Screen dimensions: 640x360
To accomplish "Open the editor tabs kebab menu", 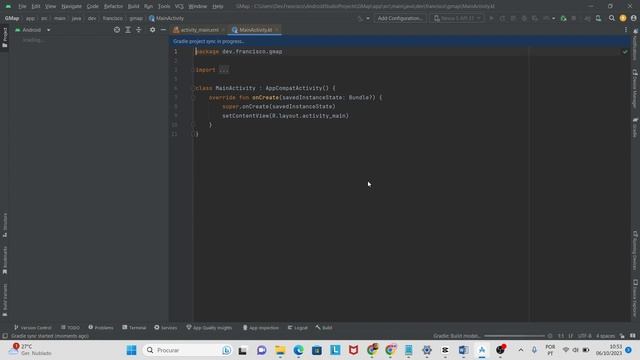I will [626, 30].
